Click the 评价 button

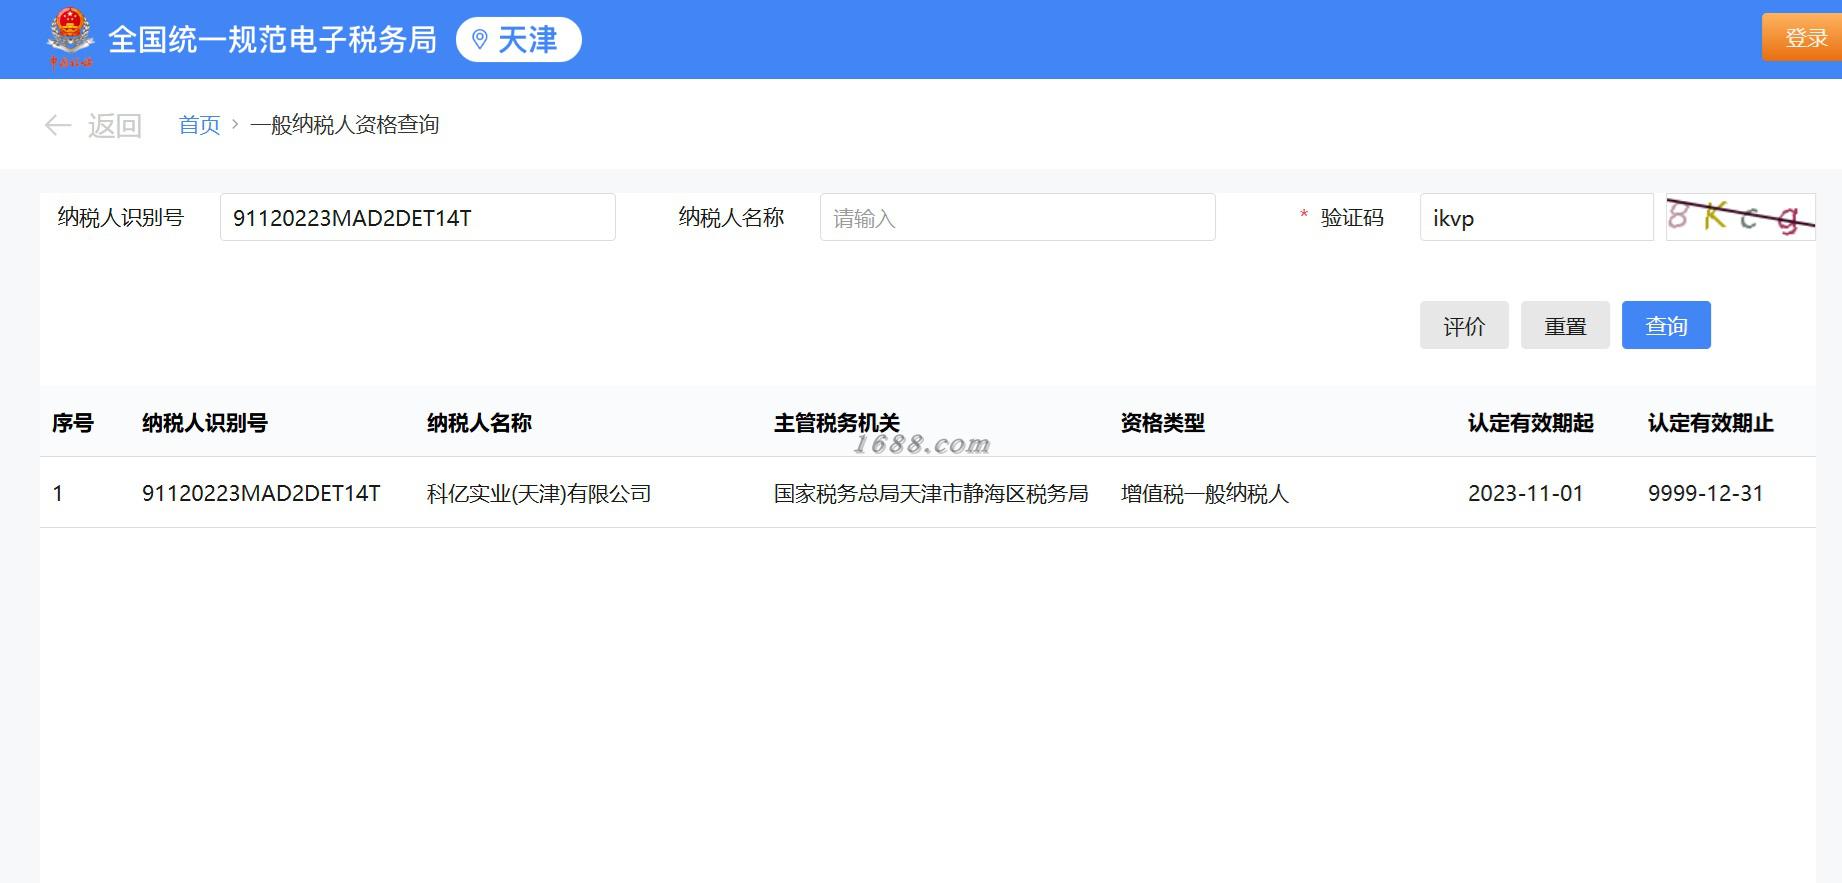pos(1464,325)
